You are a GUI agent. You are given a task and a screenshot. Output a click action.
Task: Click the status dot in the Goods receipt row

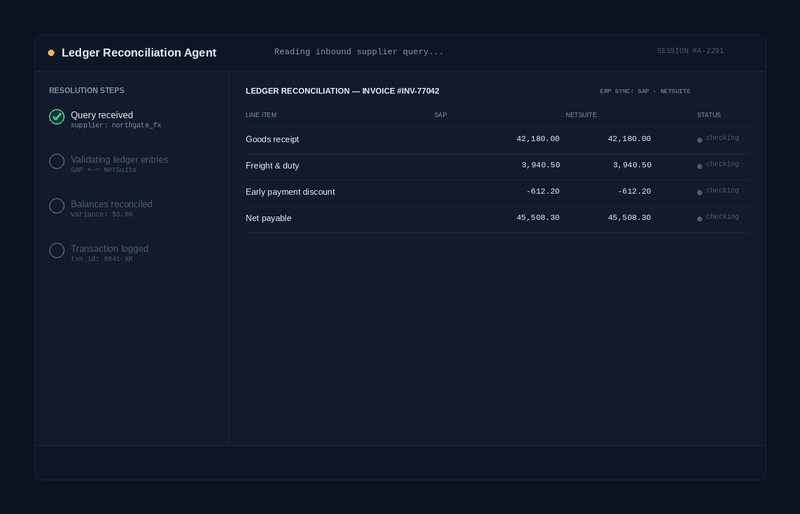point(699,140)
